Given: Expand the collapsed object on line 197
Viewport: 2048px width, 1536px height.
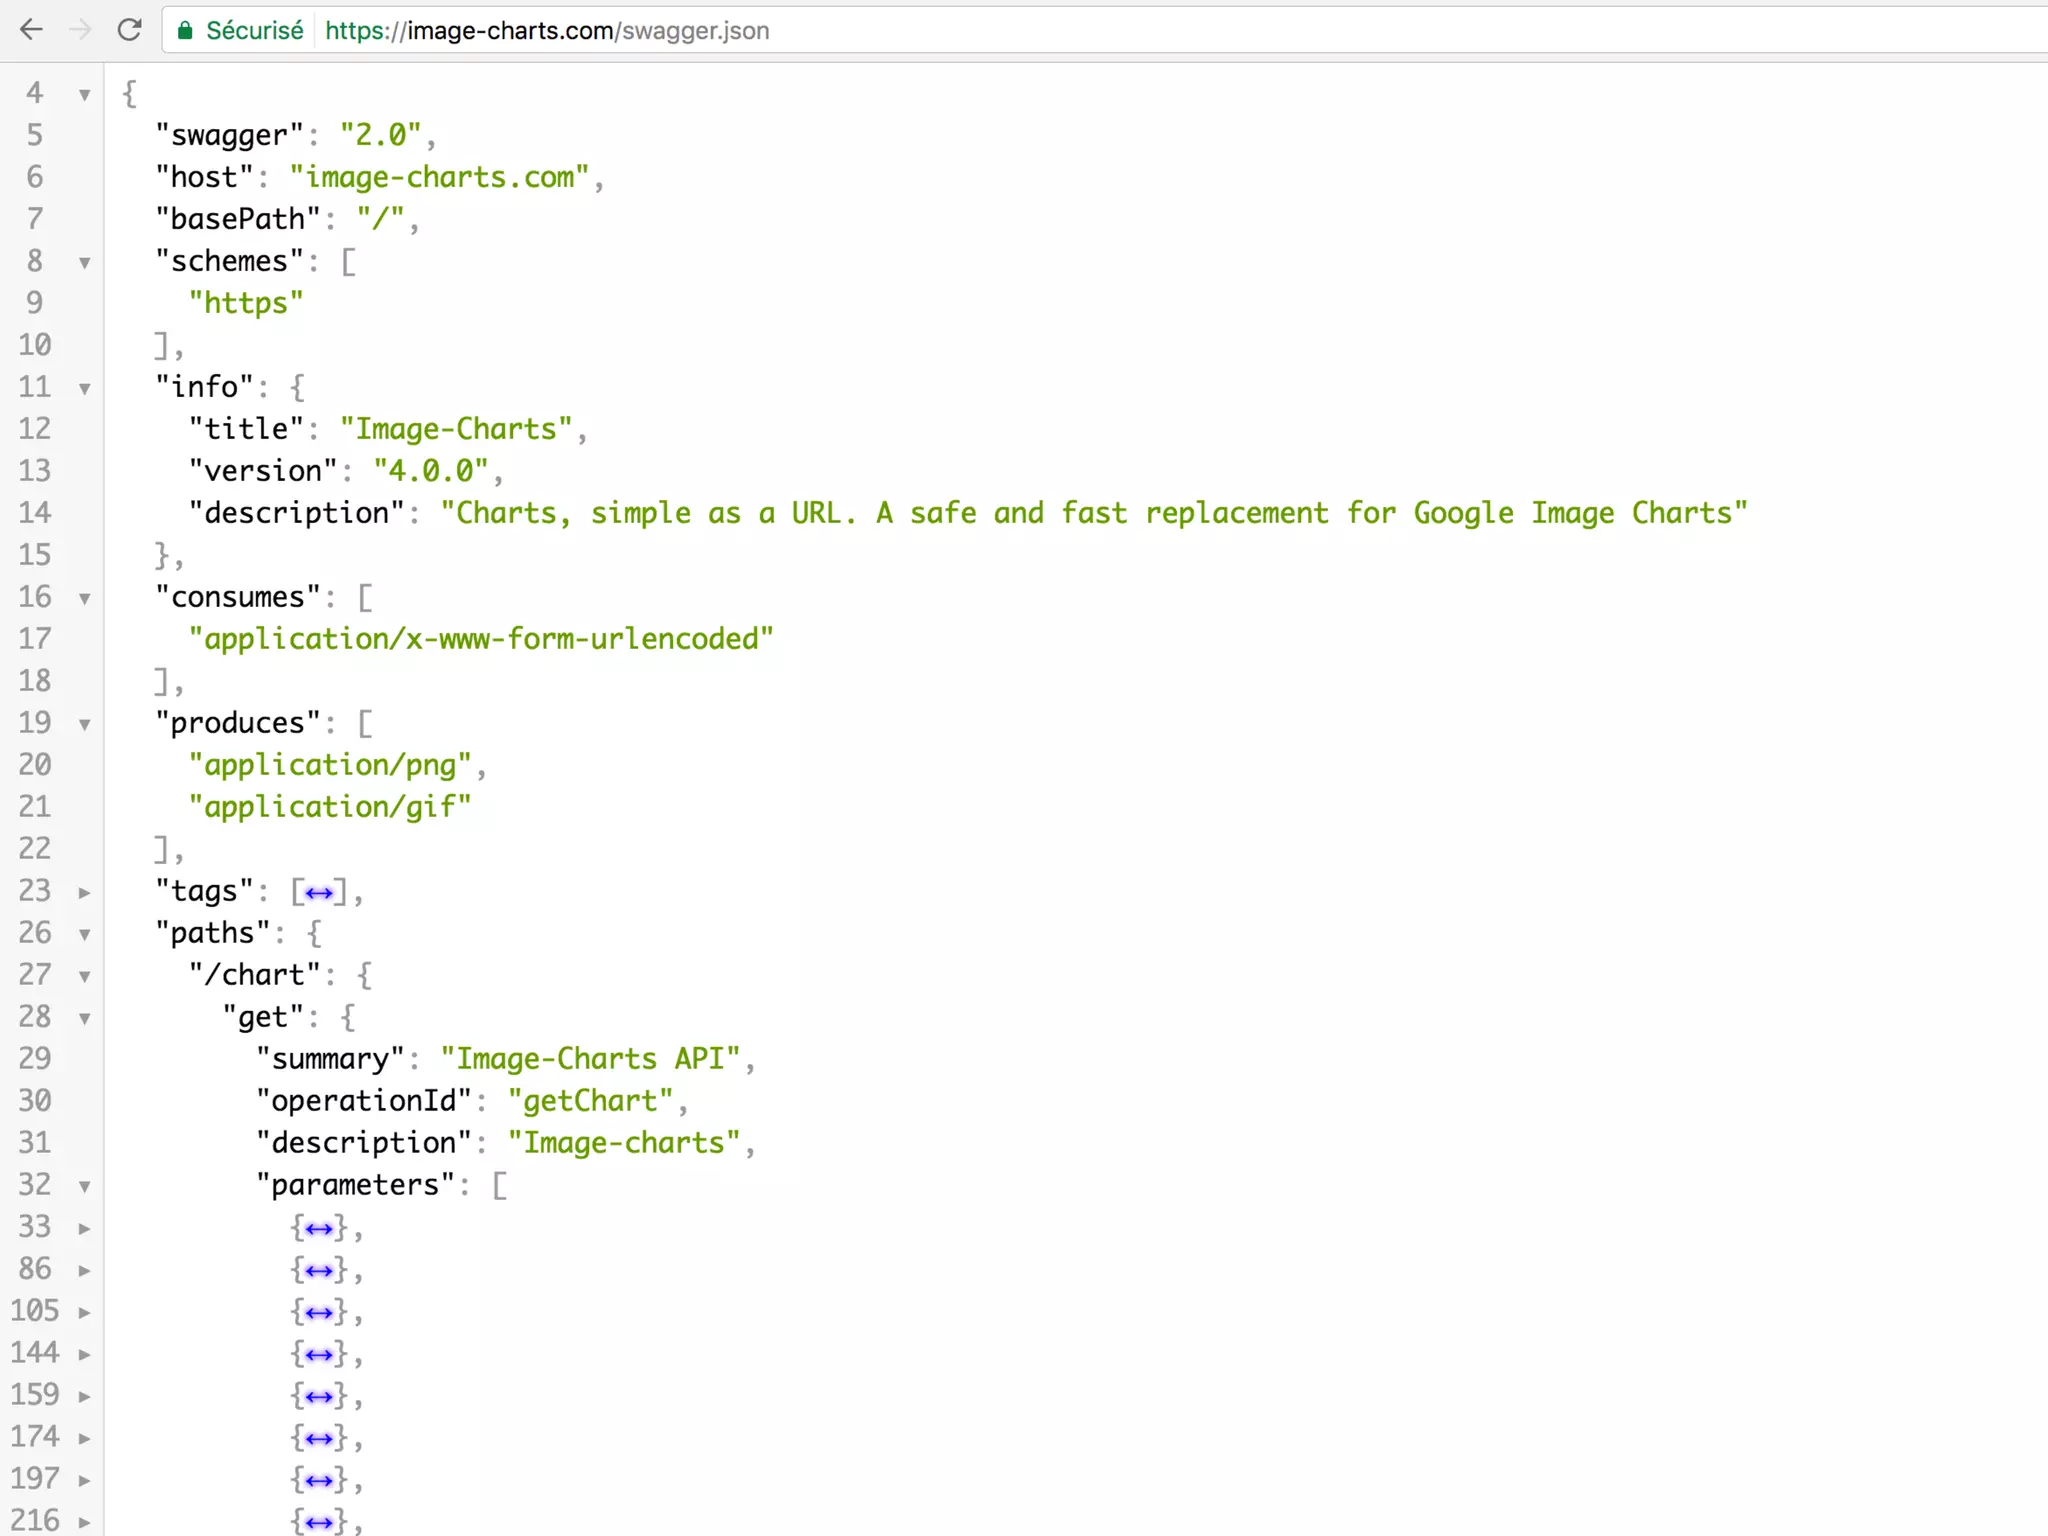Looking at the screenshot, I should click(x=319, y=1480).
